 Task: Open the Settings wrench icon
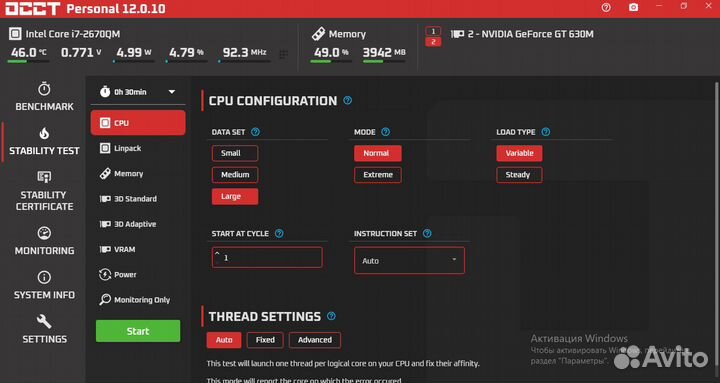click(x=44, y=321)
